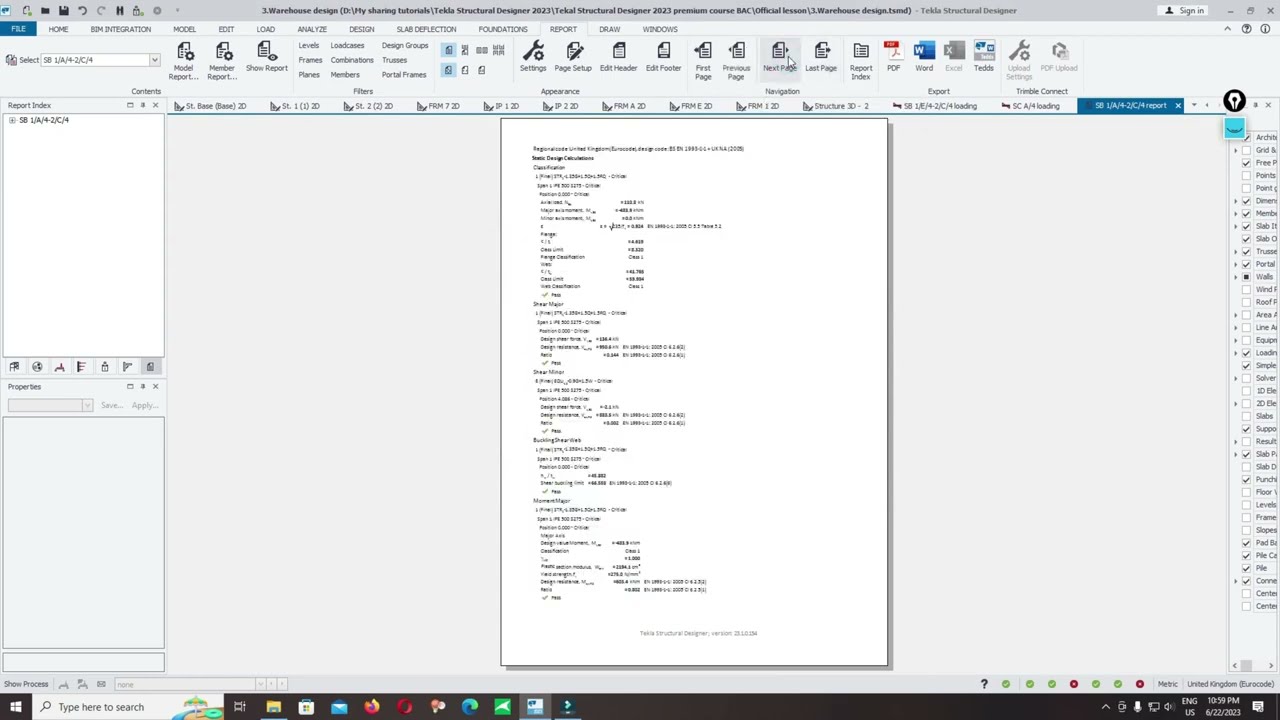Image resolution: width=1280 pixels, height=720 pixels.
Task: Click Edit Header
Action: click(x=618, y=57)
